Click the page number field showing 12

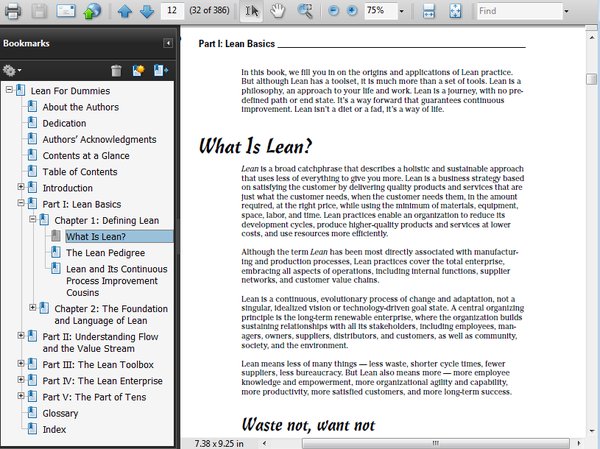tap(172, 11)
